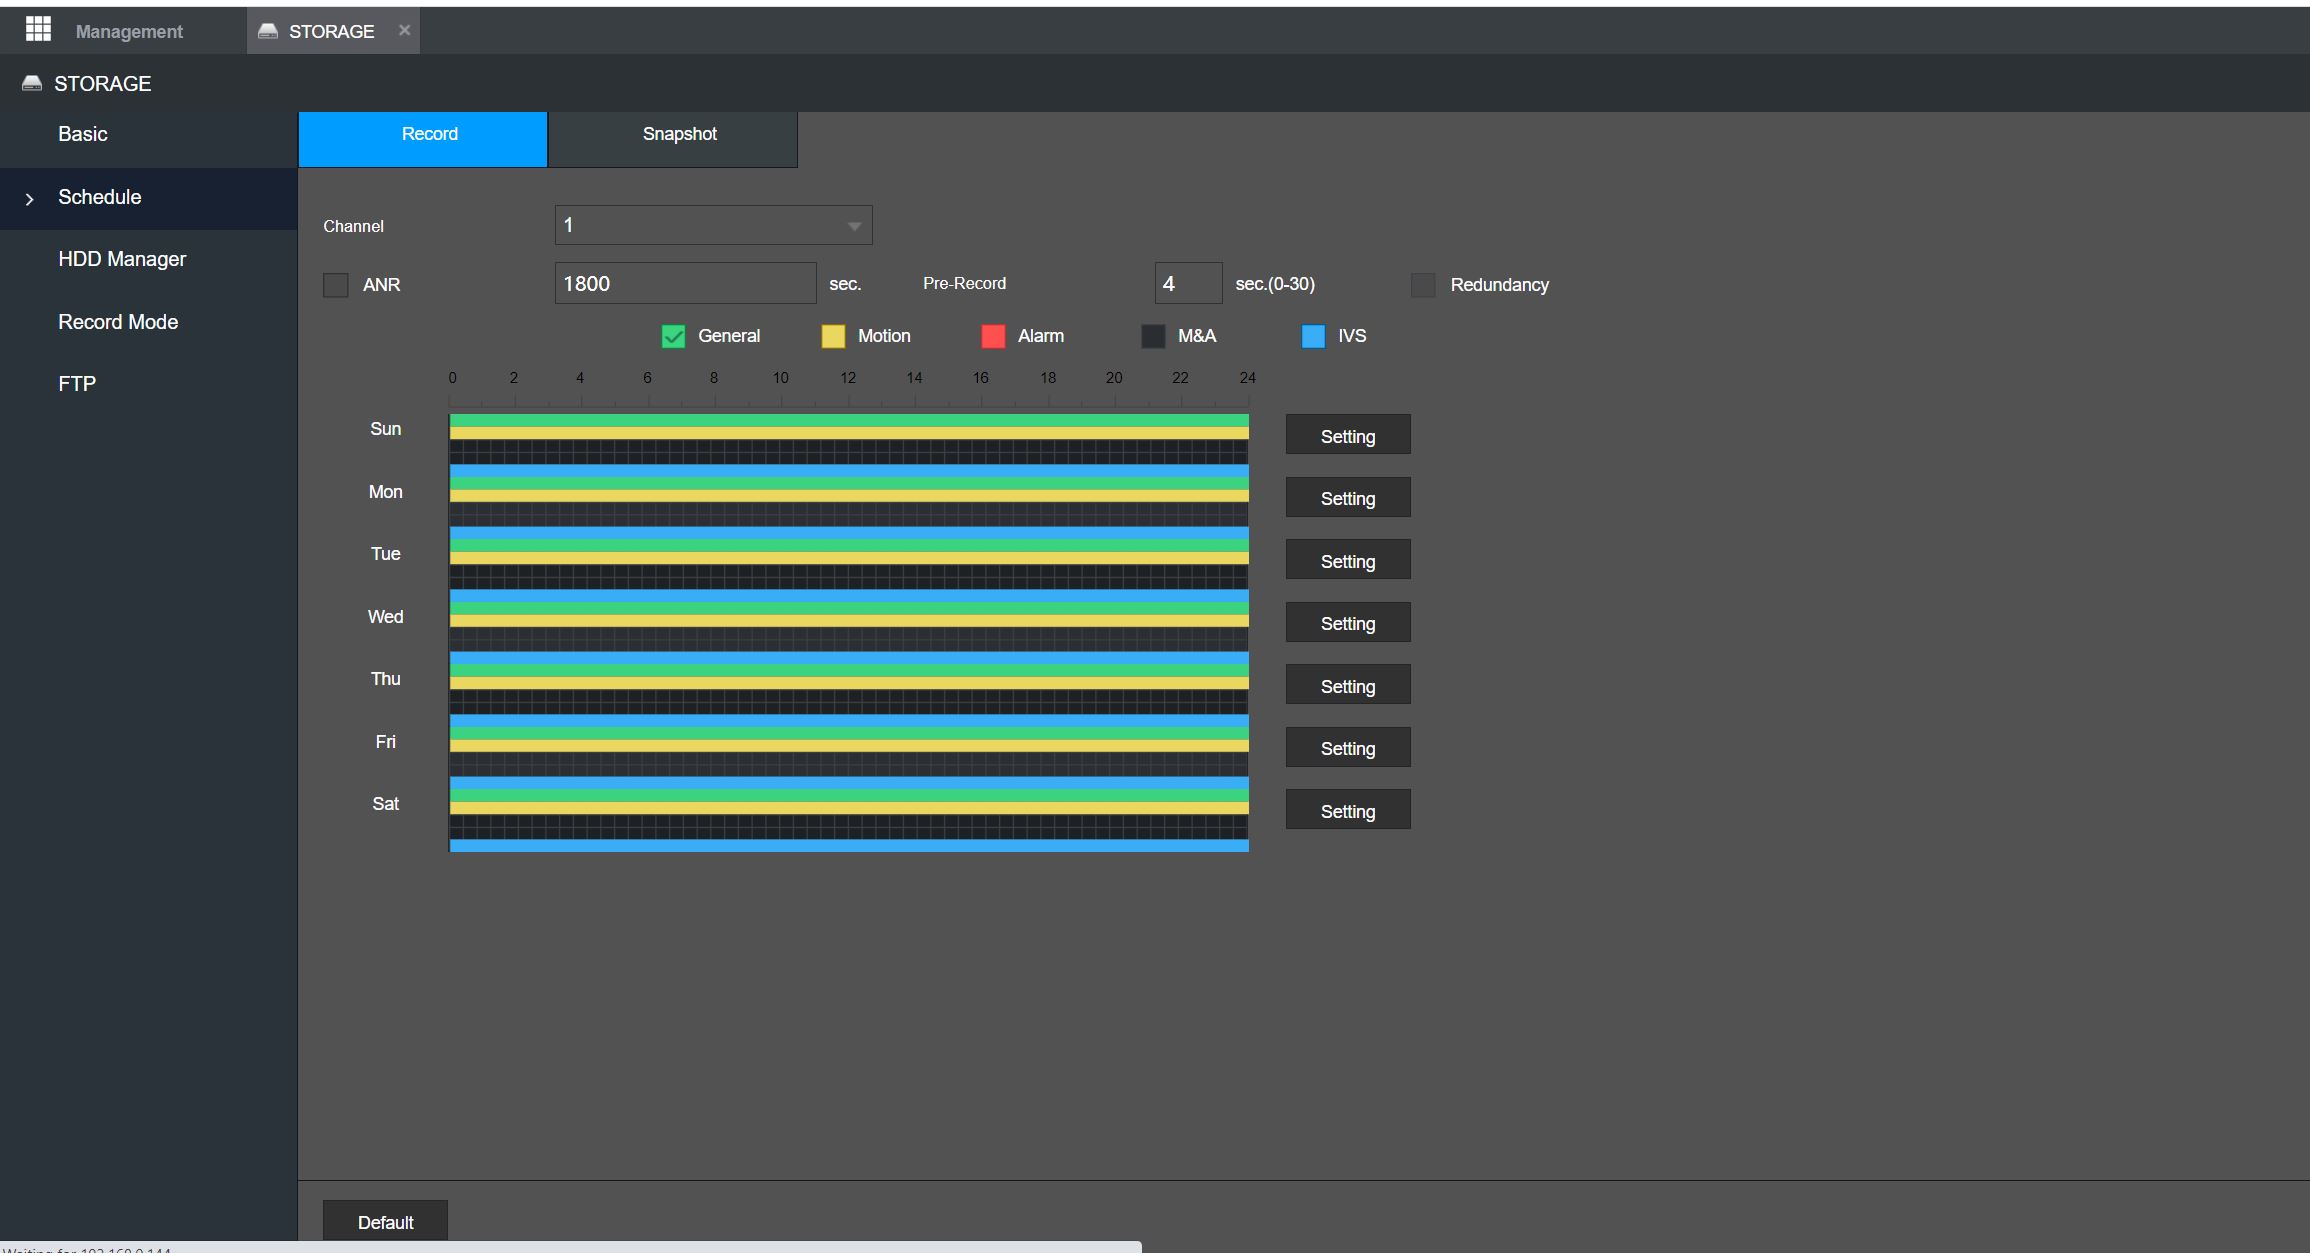Image resolution: width=2310 pixels, height=1253 pixels.
Task: Uncheck the General record type checkbox
Action: click(x=673, y=336)
